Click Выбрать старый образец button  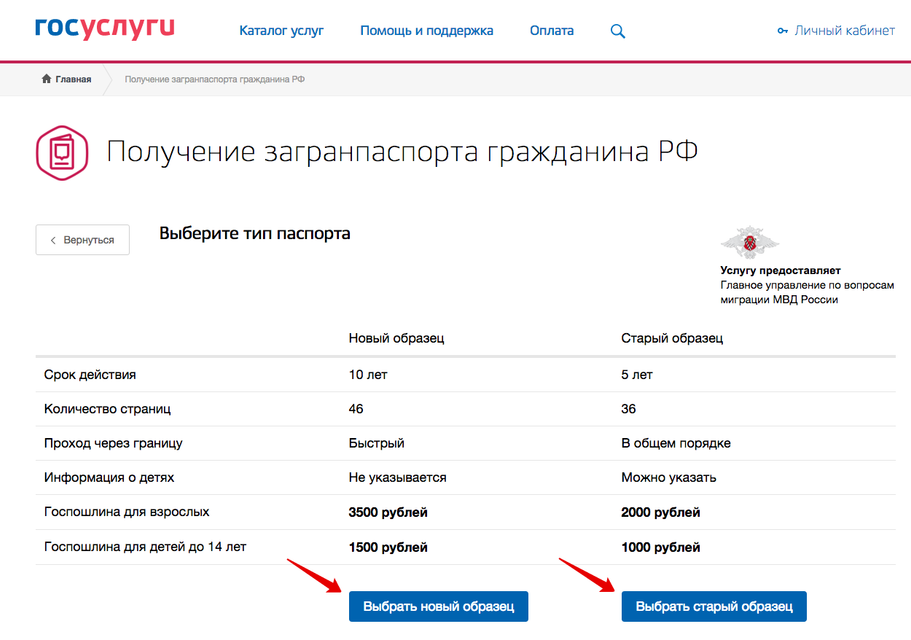(x=714, y=606)
